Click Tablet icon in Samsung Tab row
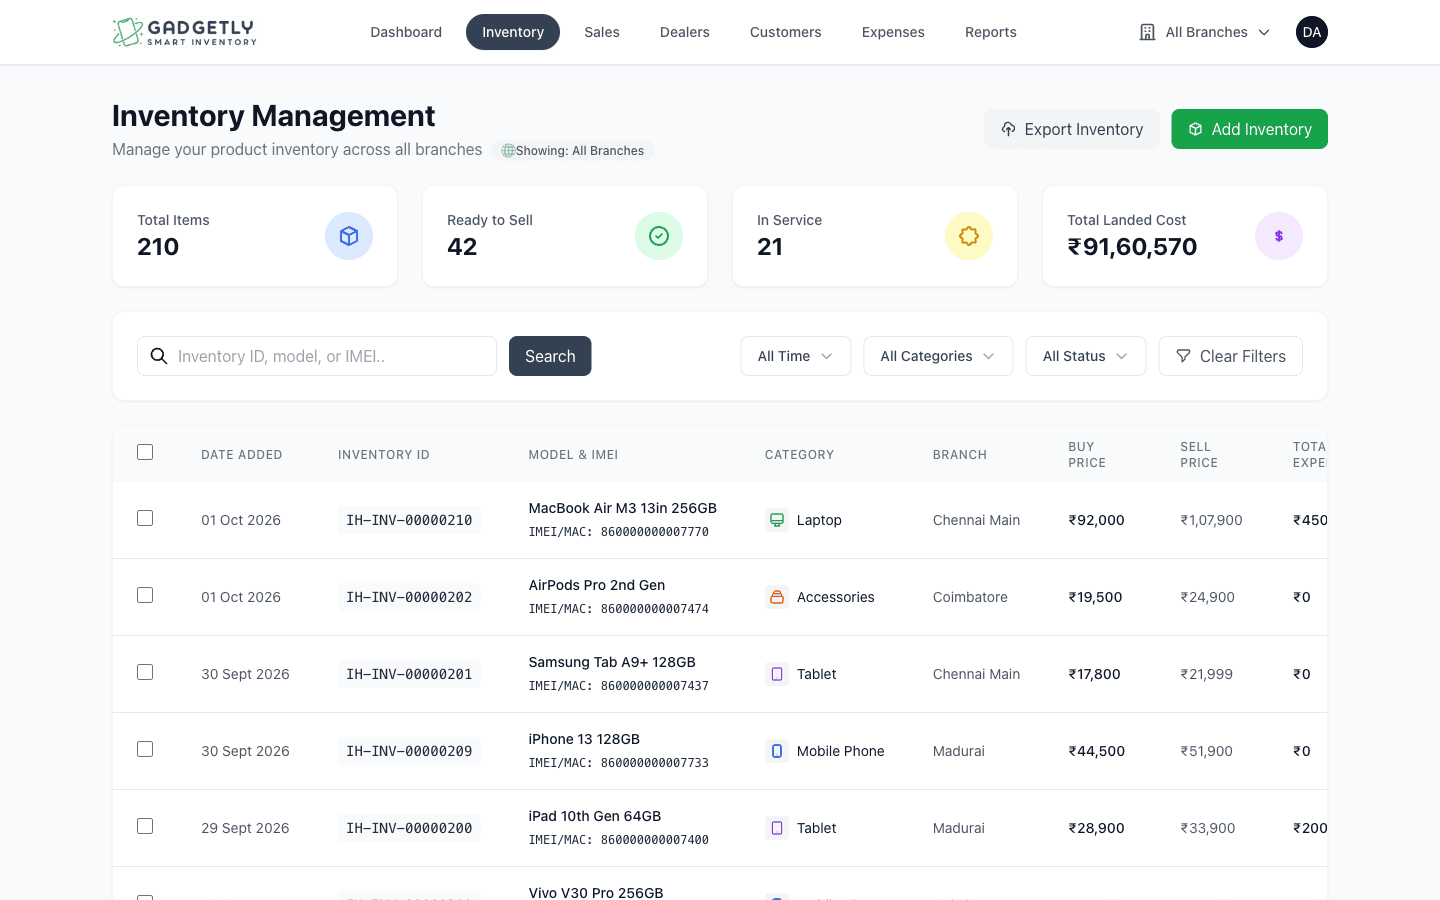This screenshot has width=1440, height=900. [x=777, y=674]
